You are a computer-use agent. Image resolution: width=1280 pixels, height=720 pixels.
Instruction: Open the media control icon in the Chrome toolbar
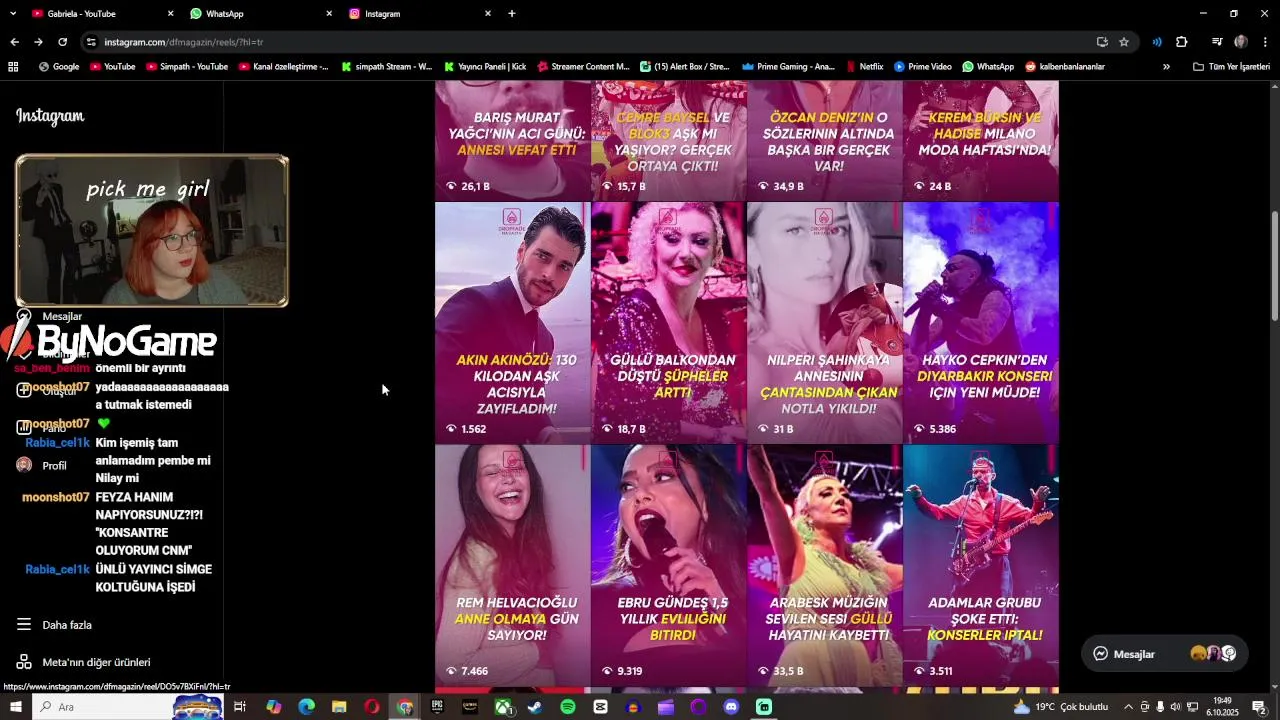click(x=1217, y=42)
